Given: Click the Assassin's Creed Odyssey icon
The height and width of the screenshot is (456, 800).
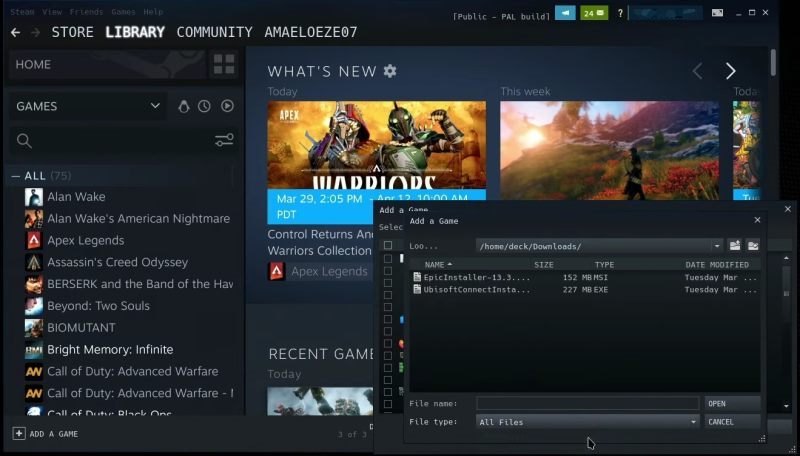Looking at the screenshot, I should (34, 262).
